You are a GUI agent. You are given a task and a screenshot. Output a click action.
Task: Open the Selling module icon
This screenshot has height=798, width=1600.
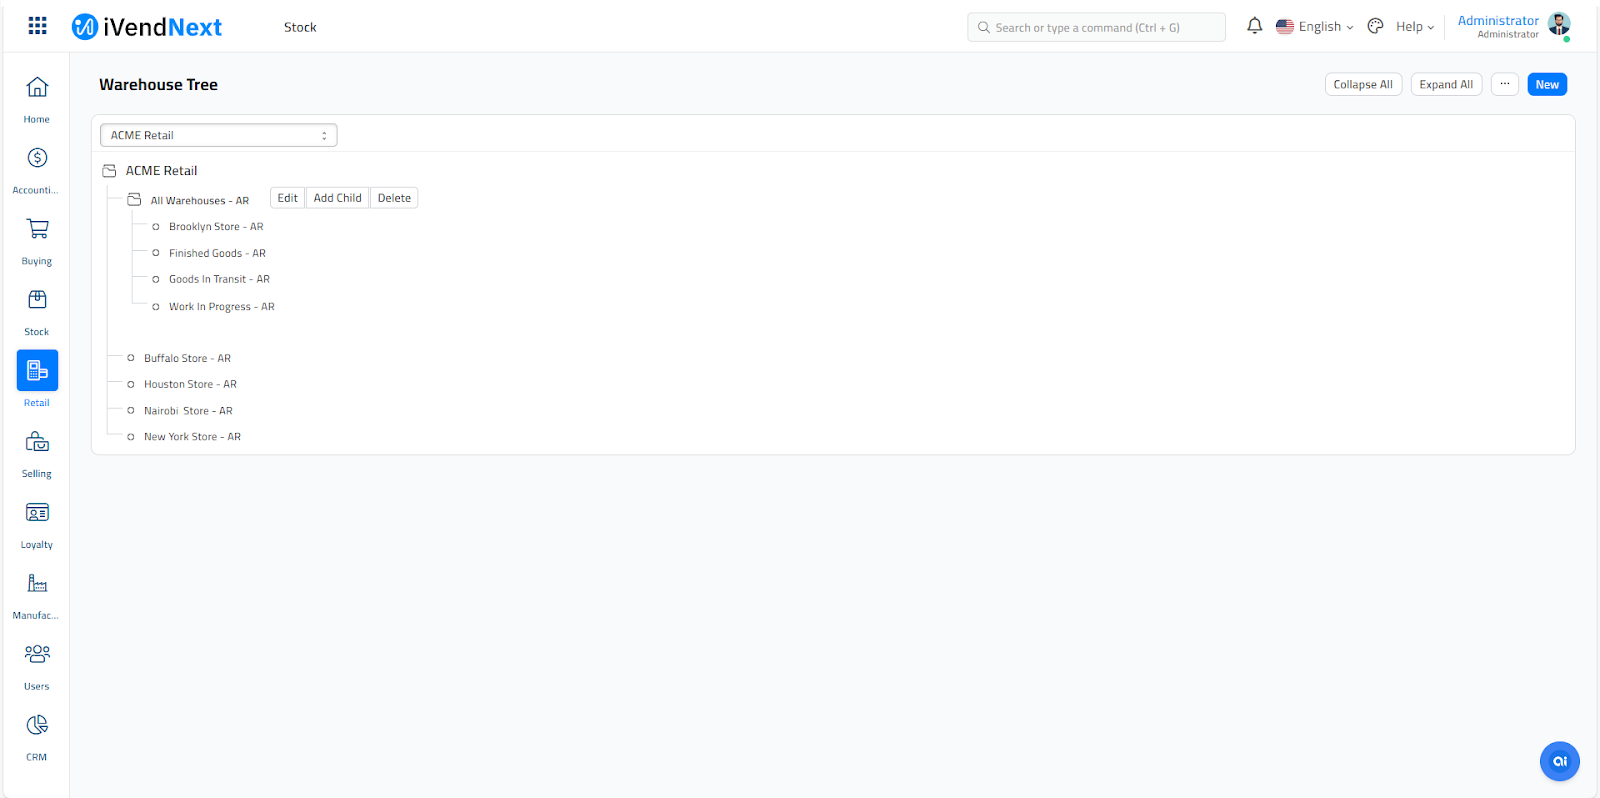point(37,442)
